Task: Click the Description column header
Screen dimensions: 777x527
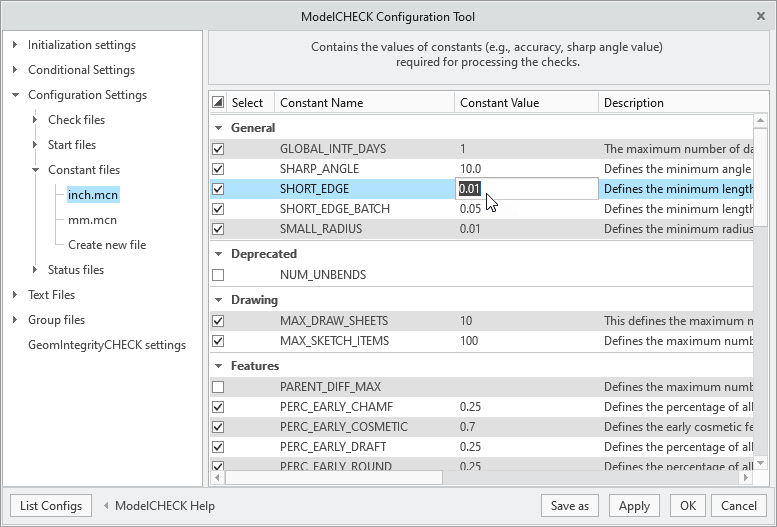Action: point(684,103)
